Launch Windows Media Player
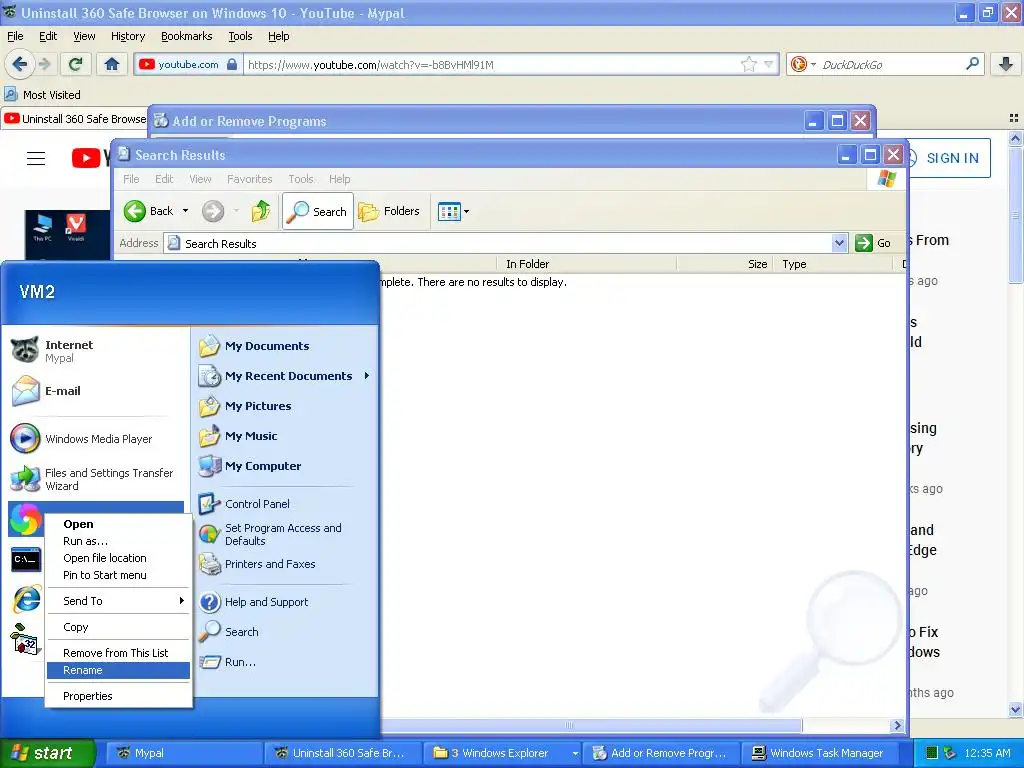Screen dimensions: 1024x768 click(95, 439)
